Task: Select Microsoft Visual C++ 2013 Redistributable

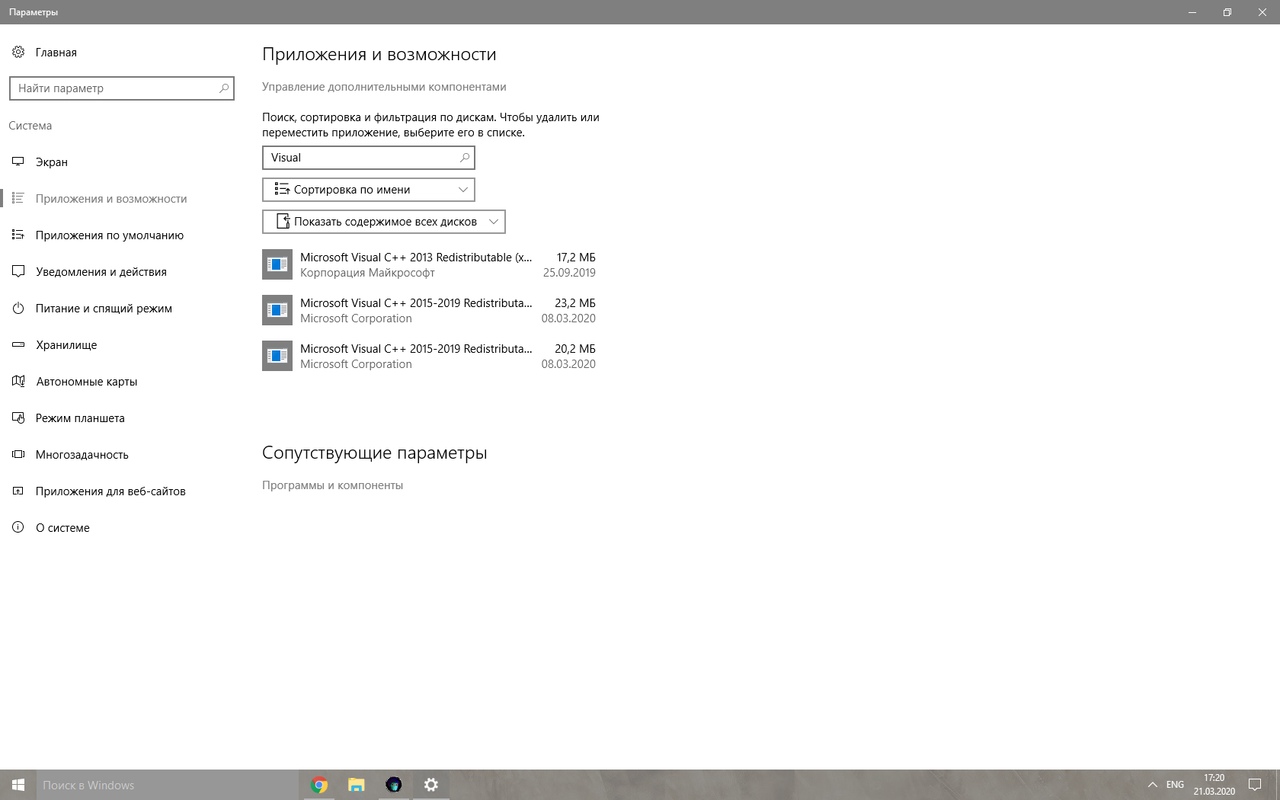Action: point(429,264)
